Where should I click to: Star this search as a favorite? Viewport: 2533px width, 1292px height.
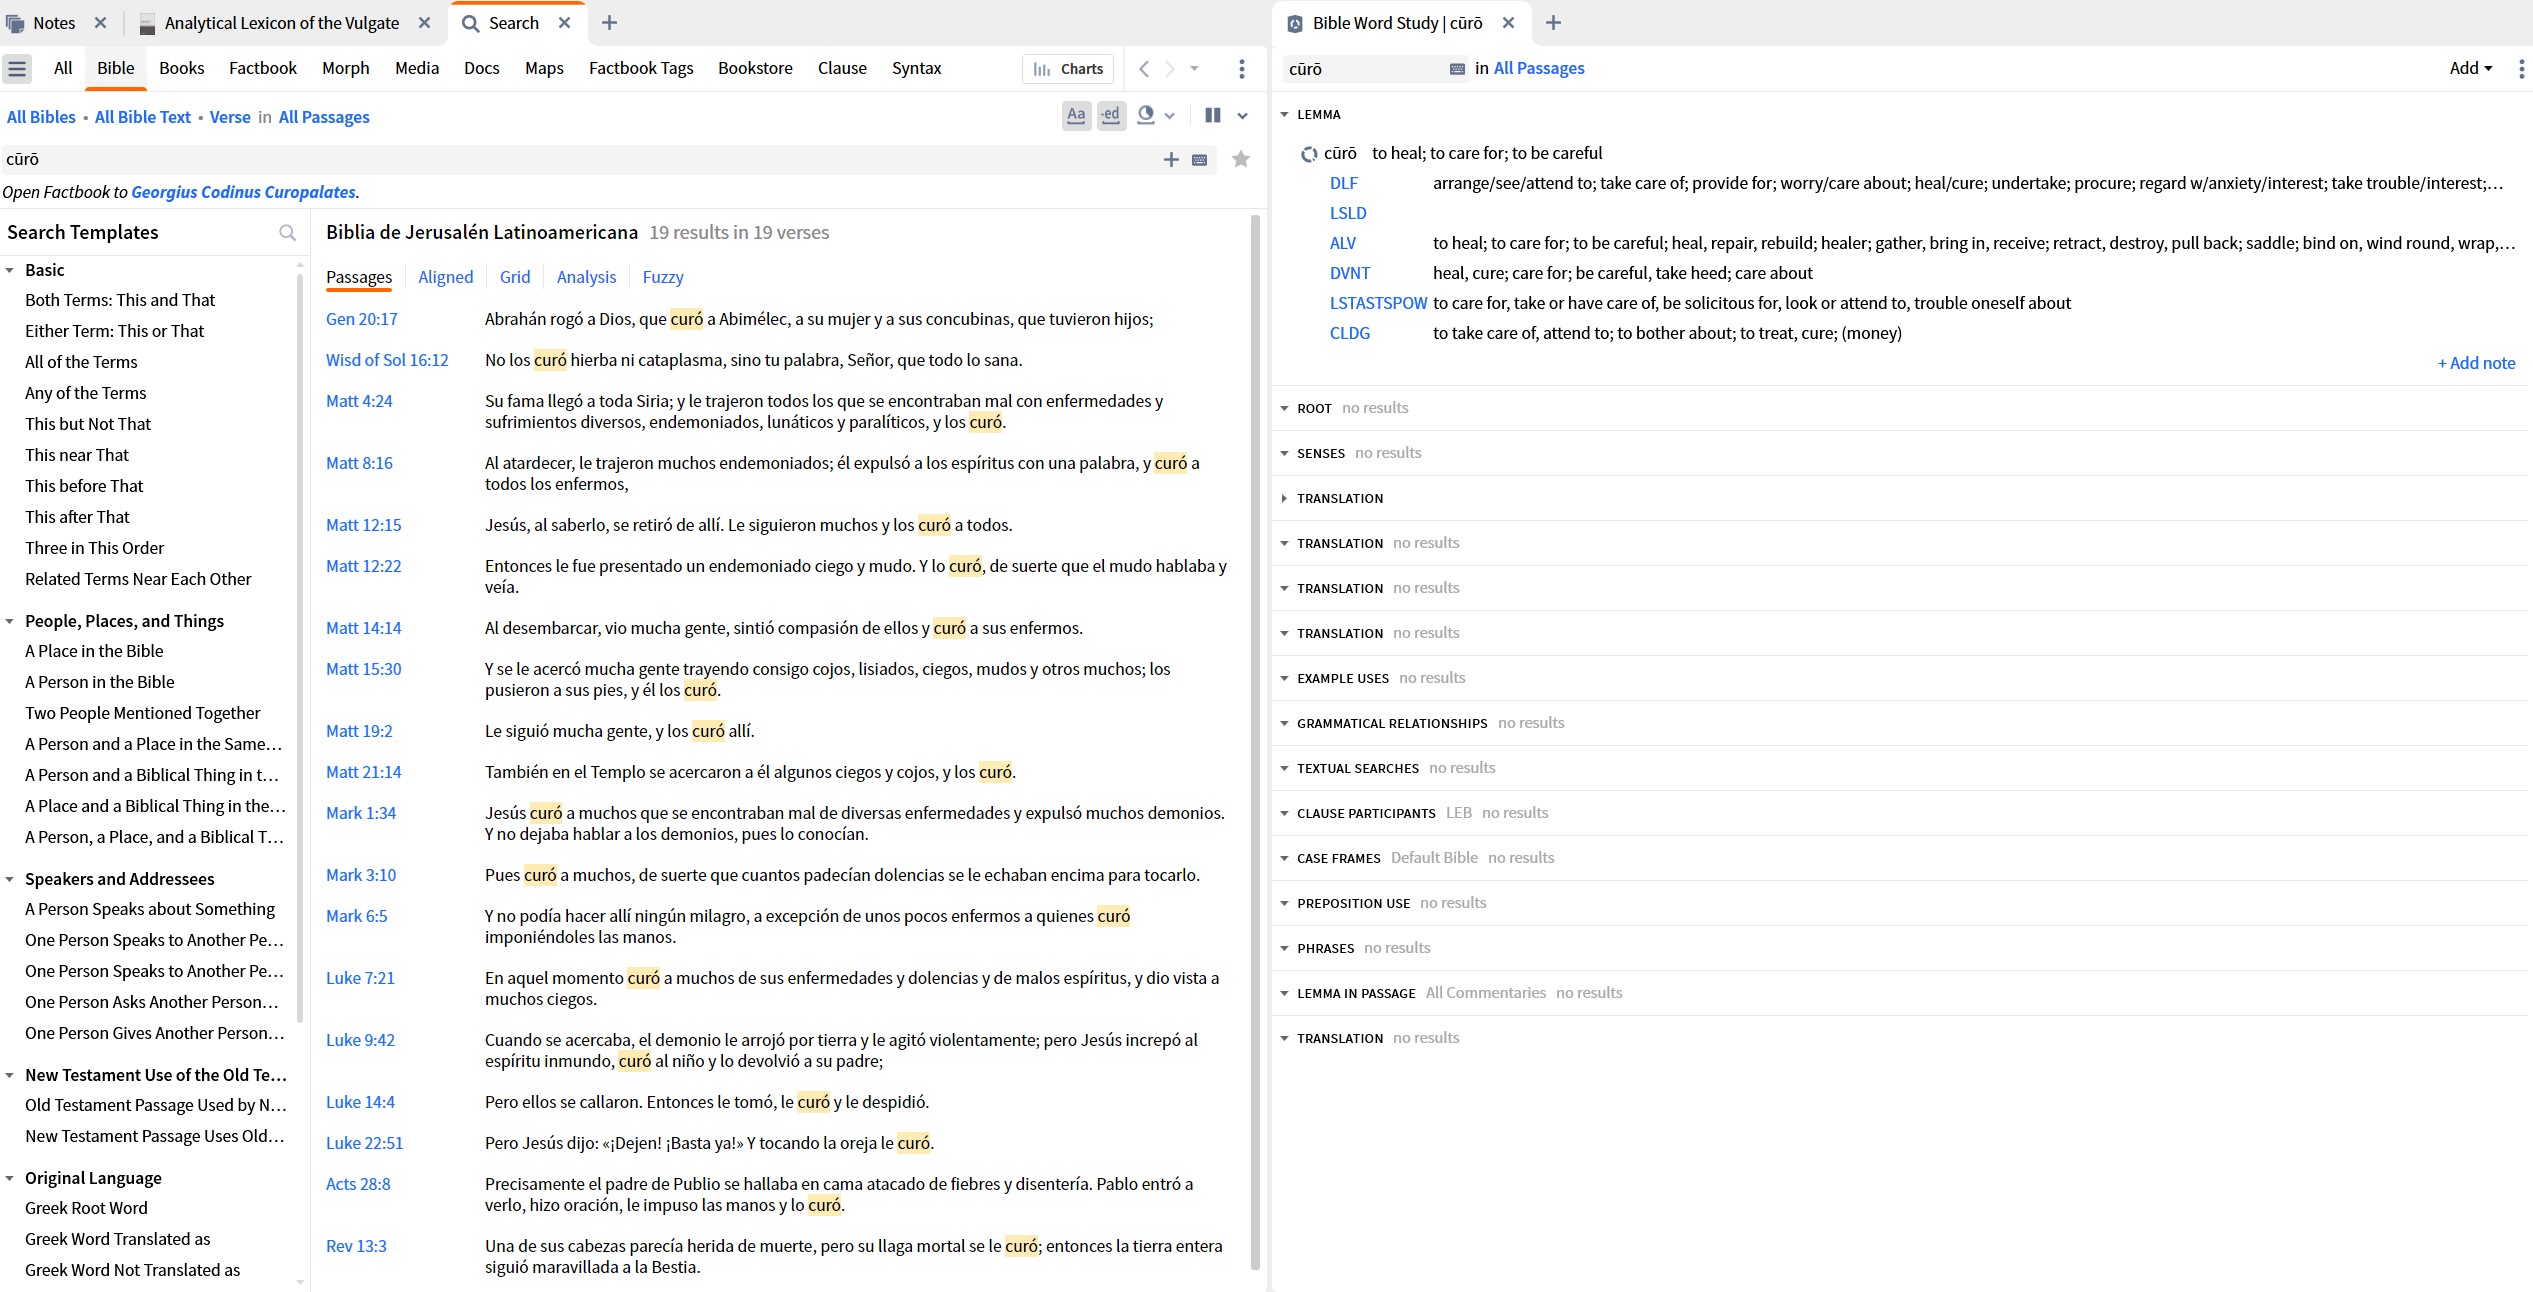(1241, 159)
